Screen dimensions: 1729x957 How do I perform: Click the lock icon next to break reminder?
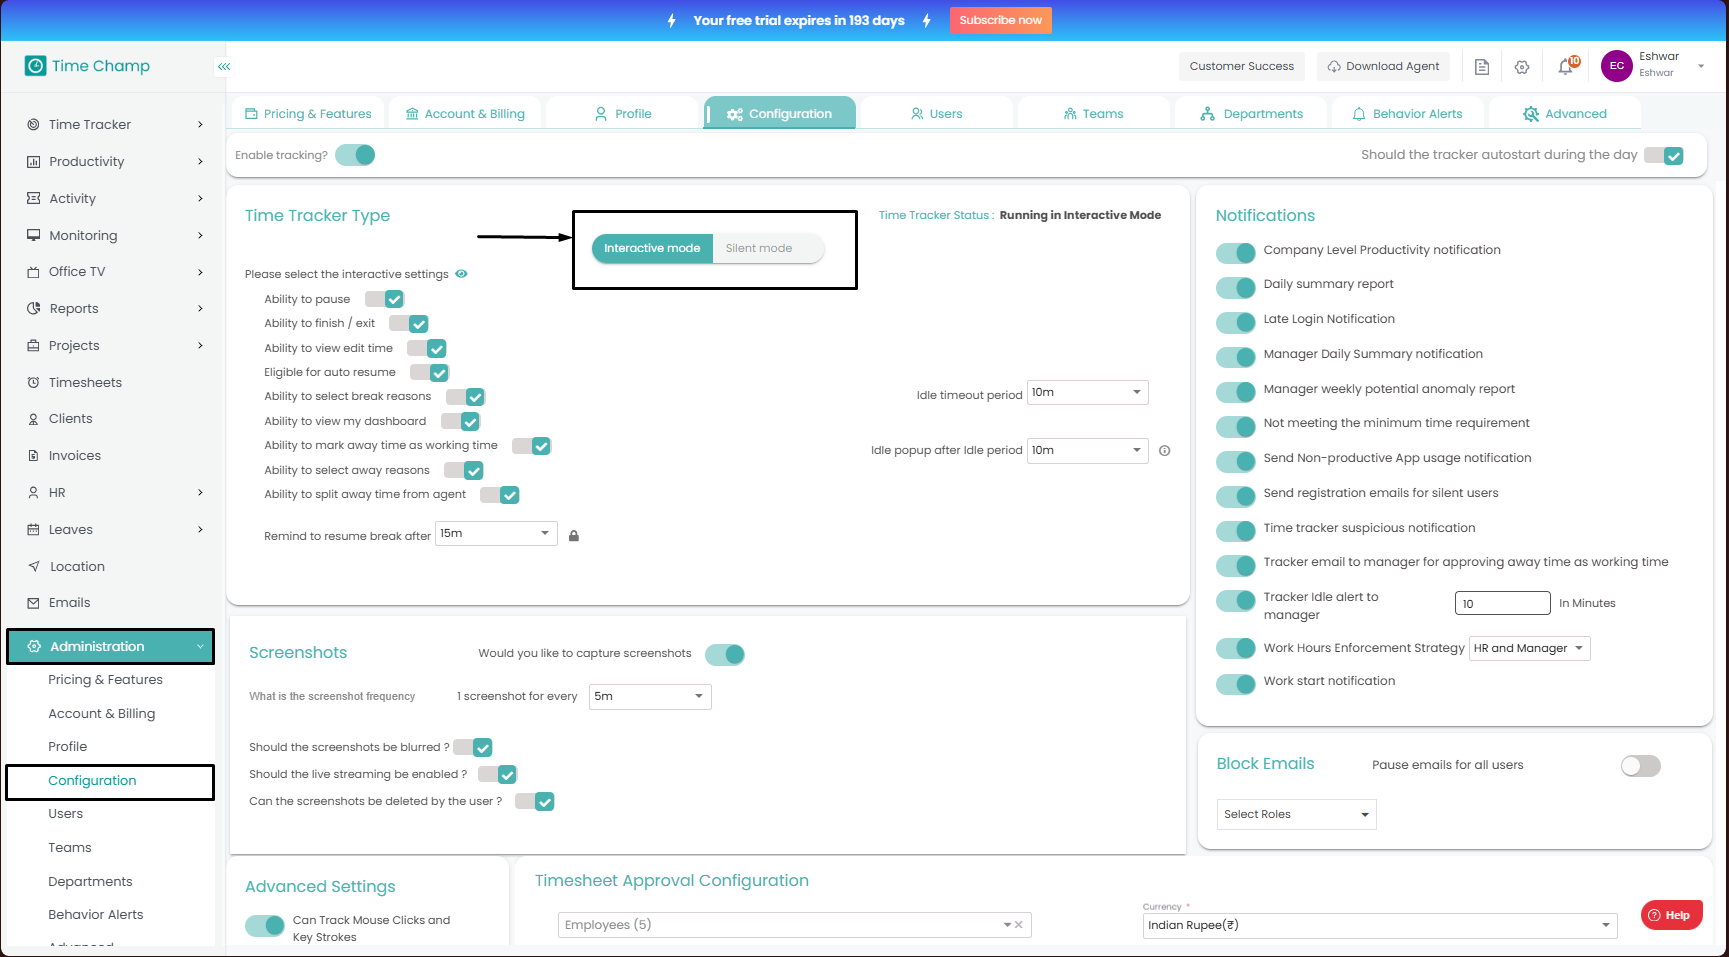point(574,536)
